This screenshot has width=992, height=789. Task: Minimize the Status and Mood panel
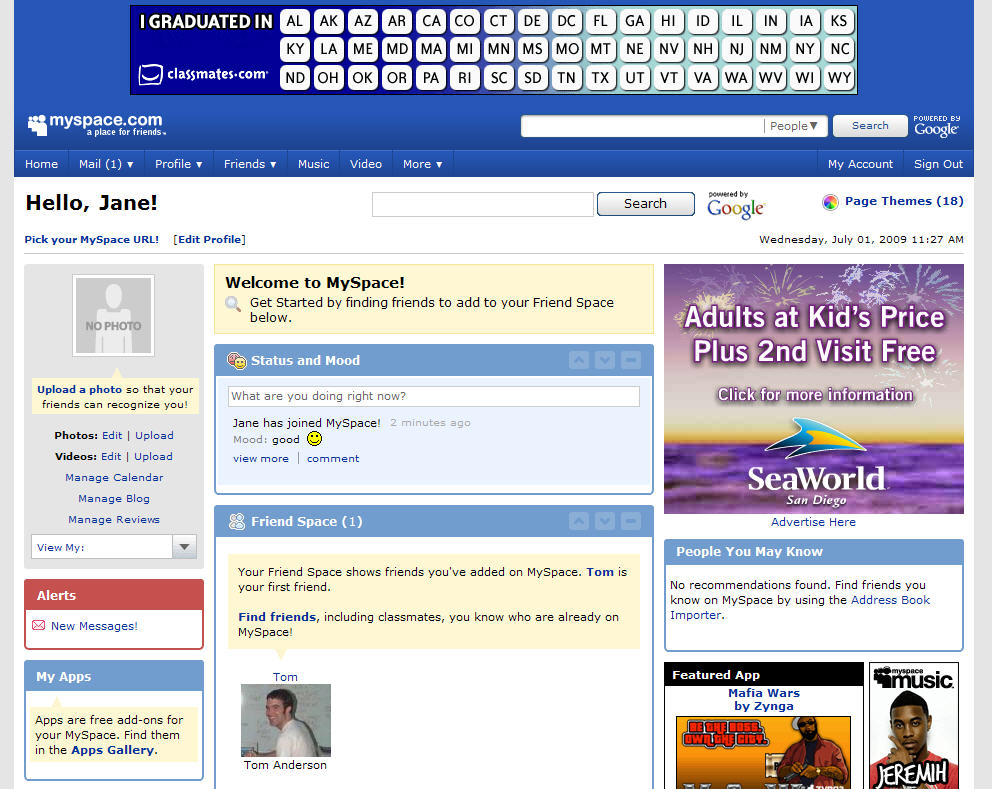click(631, 360)
